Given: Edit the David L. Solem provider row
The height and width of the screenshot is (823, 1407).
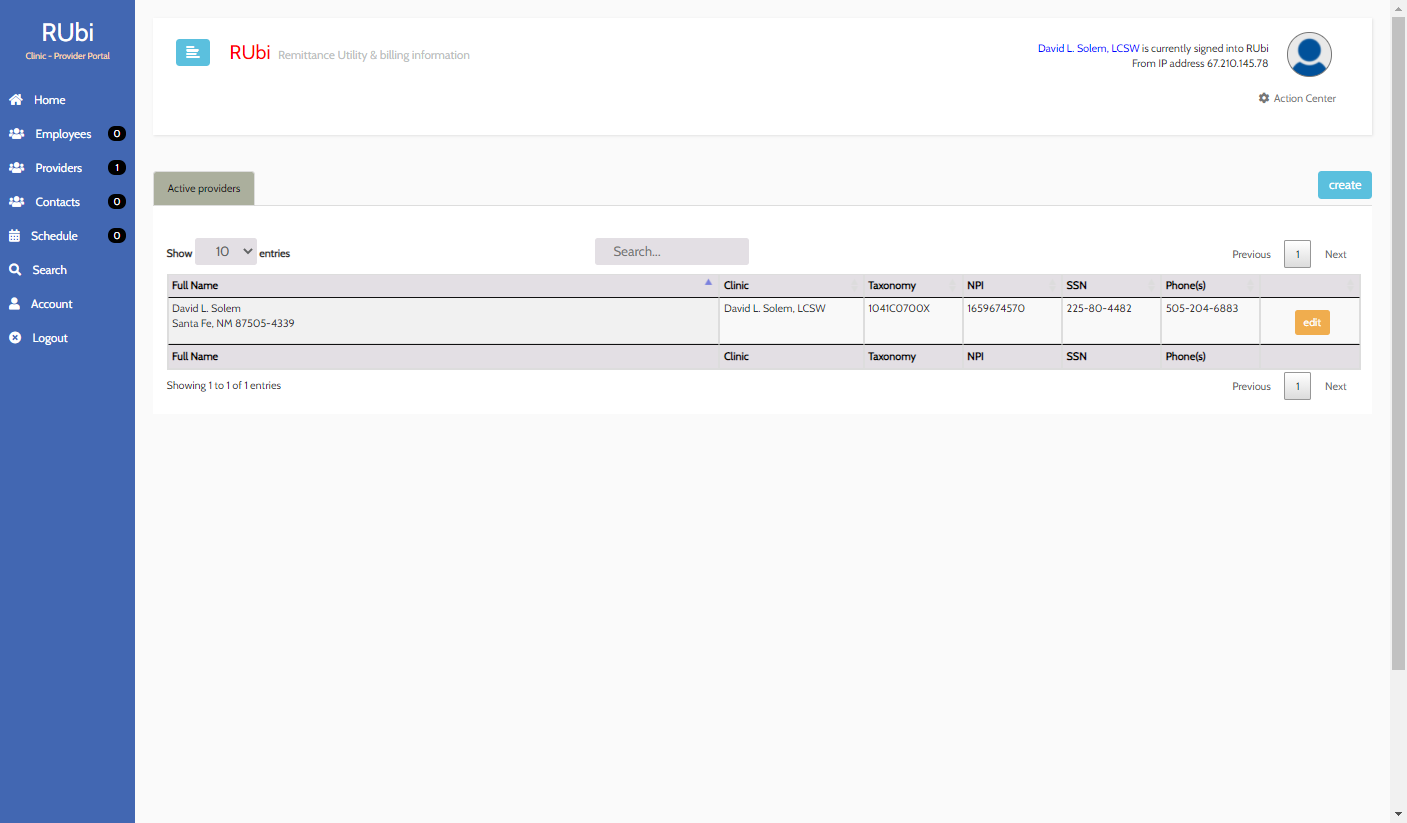Looking at the screenshot, I should 1312,323.
